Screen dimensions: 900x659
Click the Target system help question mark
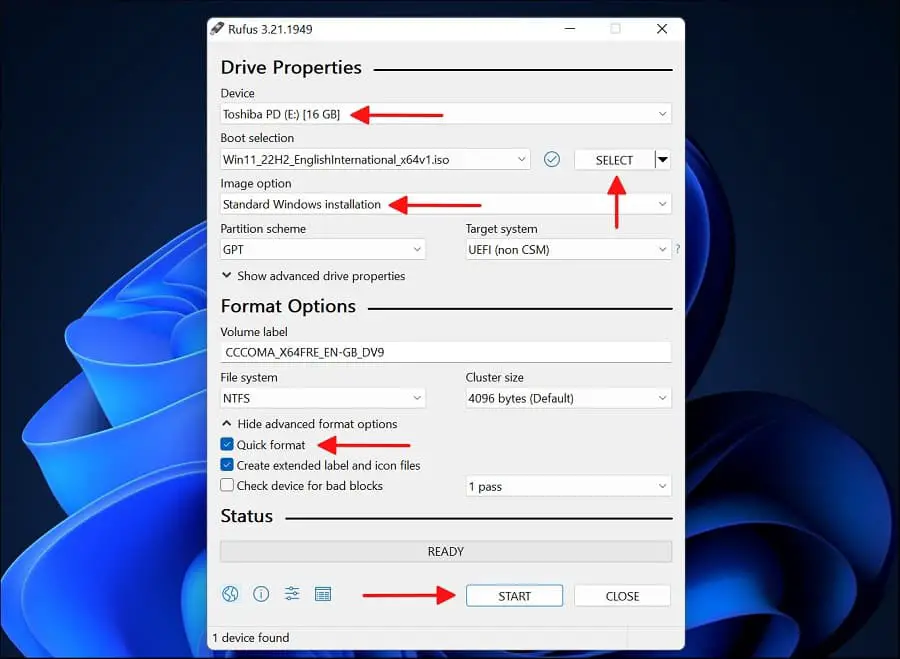678,249
